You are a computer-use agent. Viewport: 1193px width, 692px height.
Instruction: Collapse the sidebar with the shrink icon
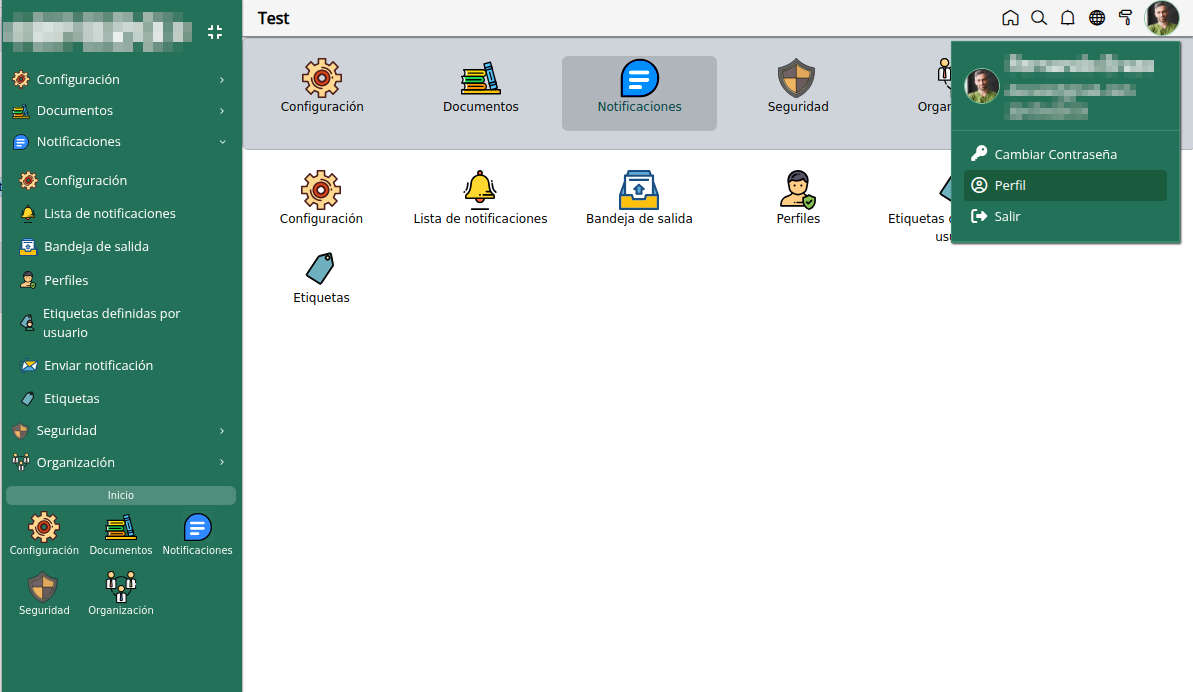[x=215, y=32]
